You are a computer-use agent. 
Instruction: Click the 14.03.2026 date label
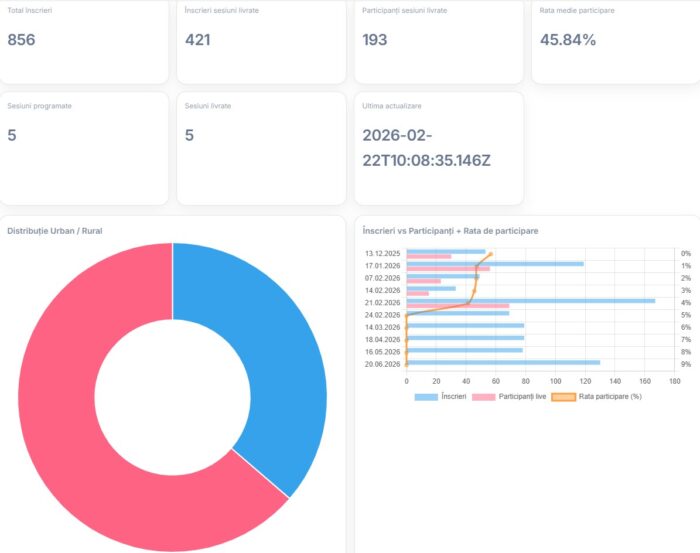[382, 327]
